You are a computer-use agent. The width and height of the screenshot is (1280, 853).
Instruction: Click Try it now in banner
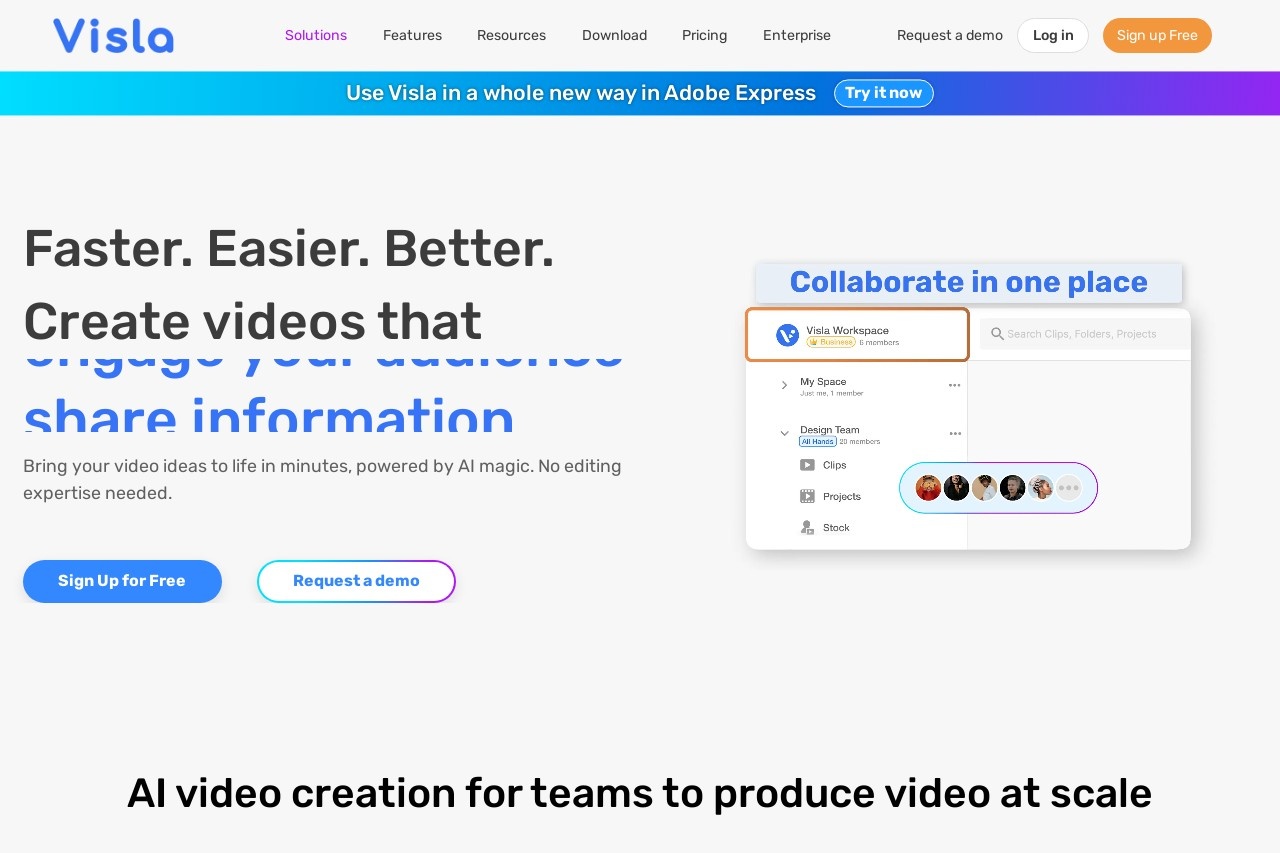[883, 93]
